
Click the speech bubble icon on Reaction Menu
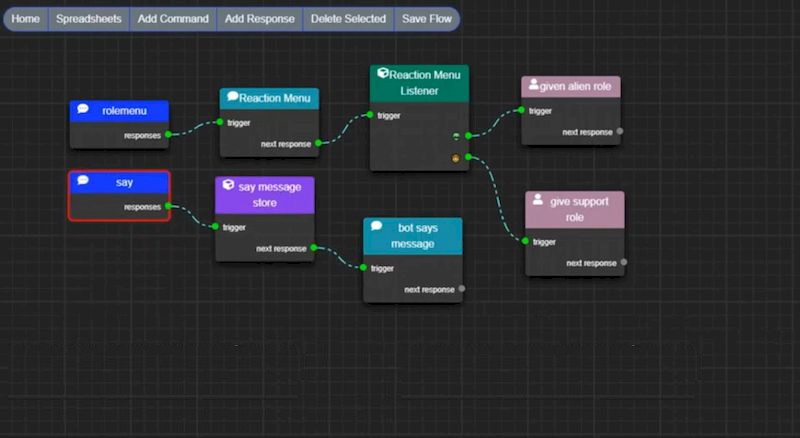[x=233, y=96]
